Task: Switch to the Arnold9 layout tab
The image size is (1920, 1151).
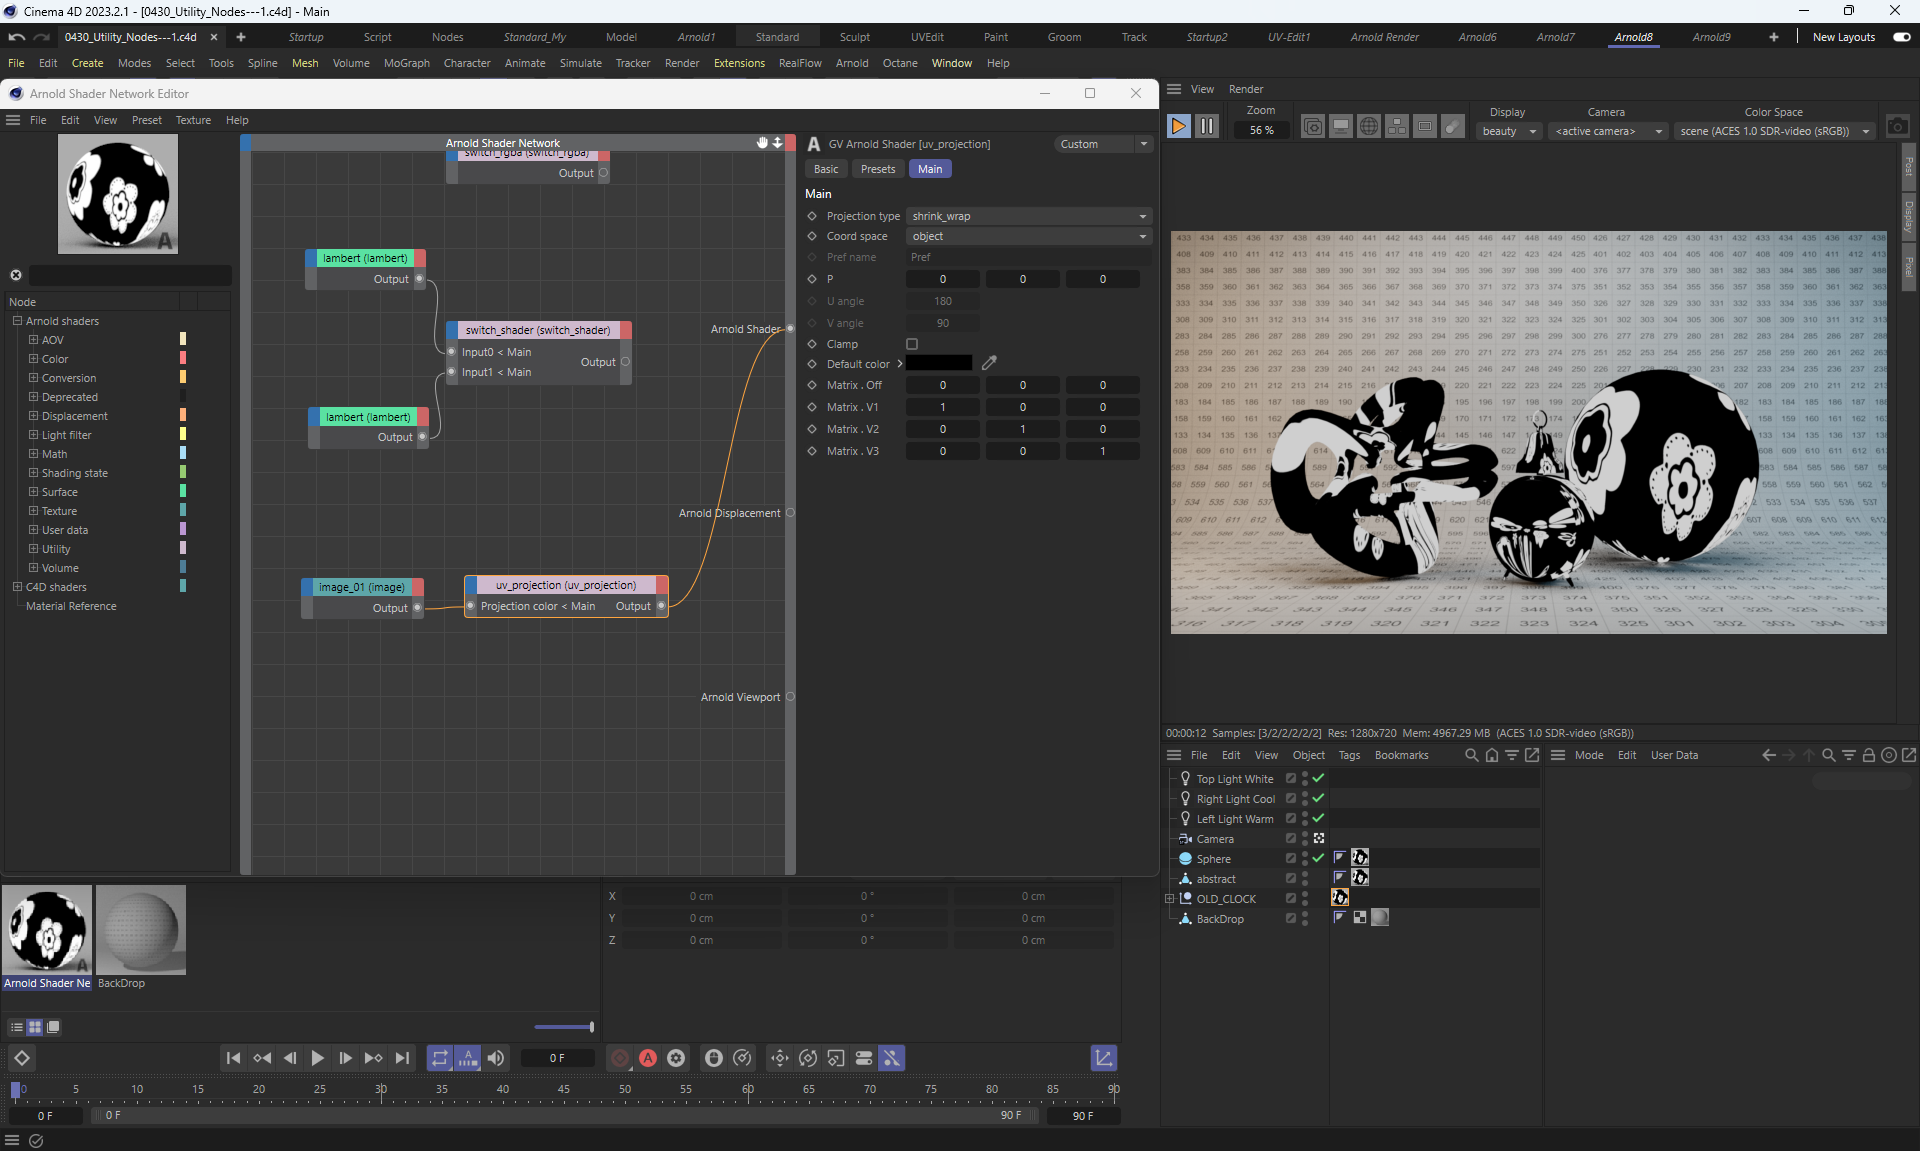Action: pyautogui.click(x=1711, y=37)
